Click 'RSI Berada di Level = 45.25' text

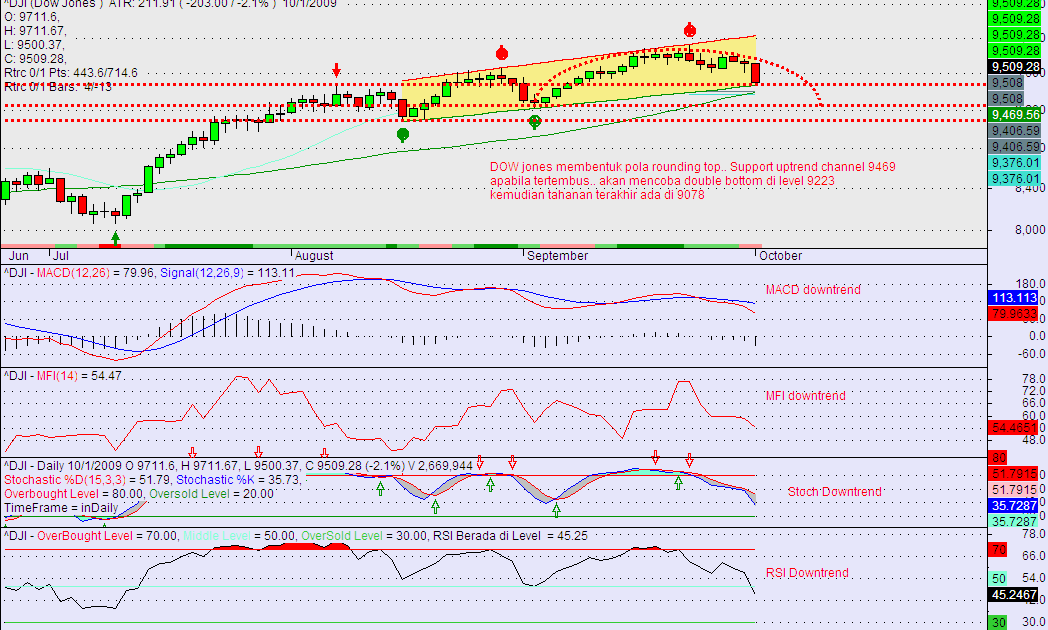tap(511, 536)
